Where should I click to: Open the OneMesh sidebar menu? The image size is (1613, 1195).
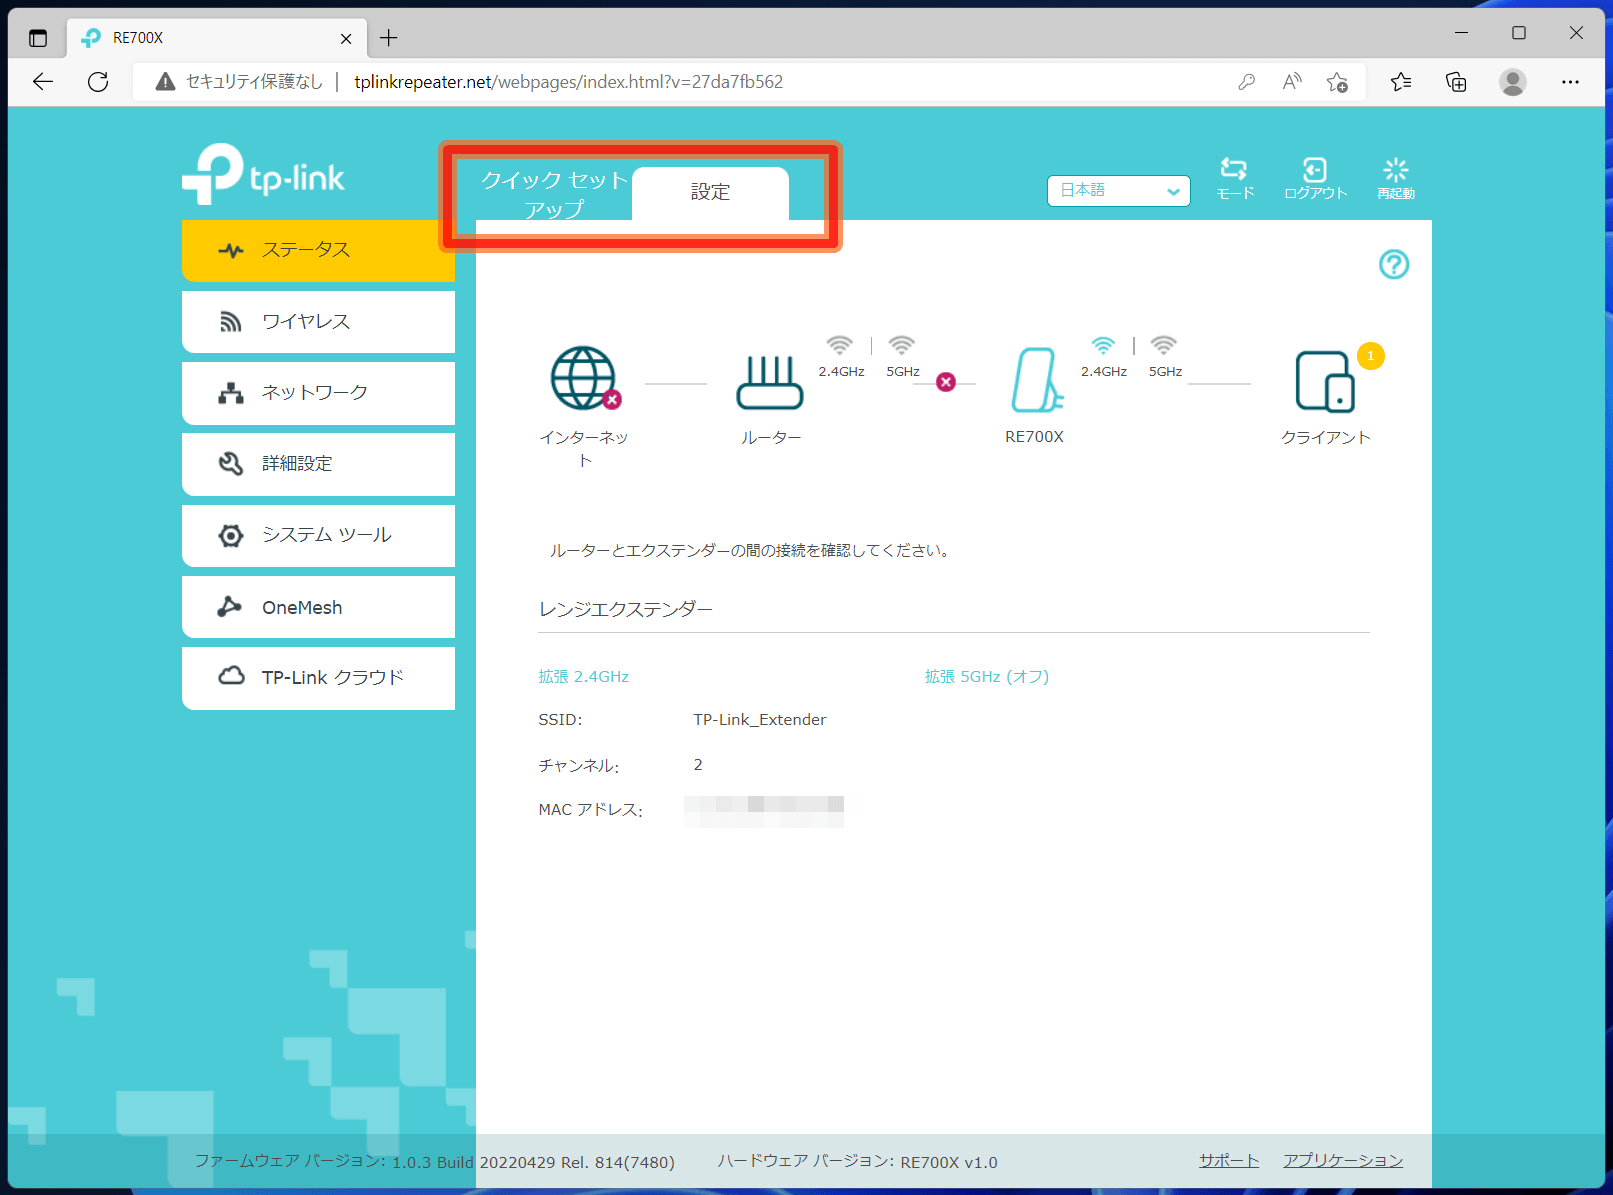point(318,607)
